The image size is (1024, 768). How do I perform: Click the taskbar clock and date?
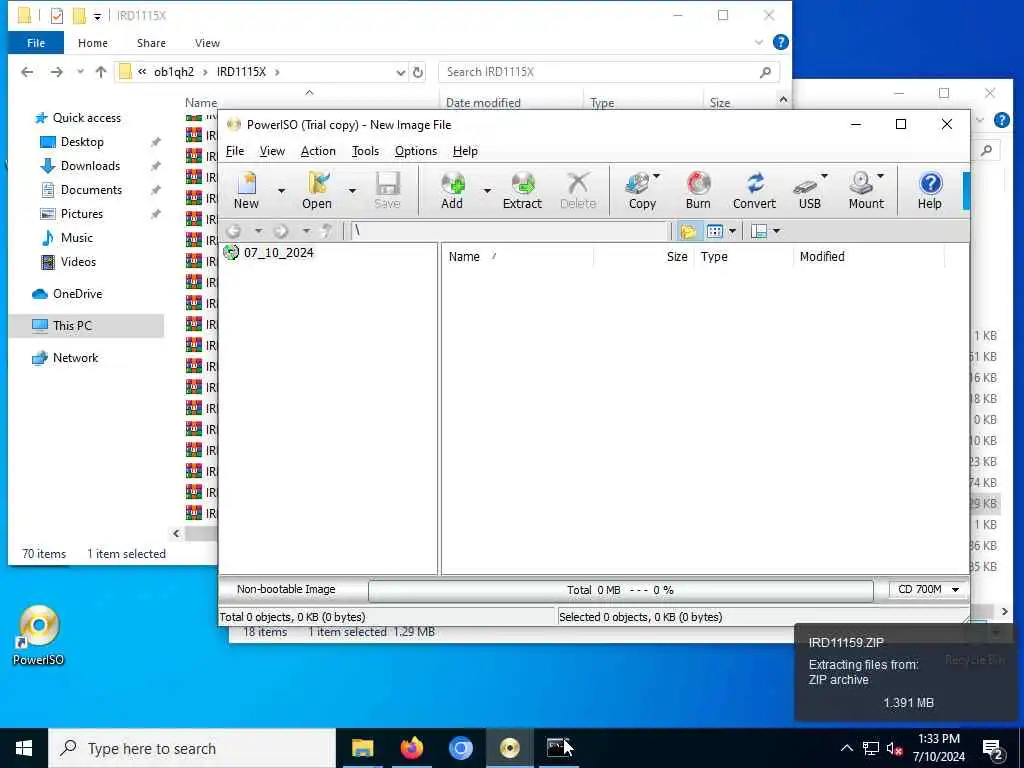pos(938,748)
